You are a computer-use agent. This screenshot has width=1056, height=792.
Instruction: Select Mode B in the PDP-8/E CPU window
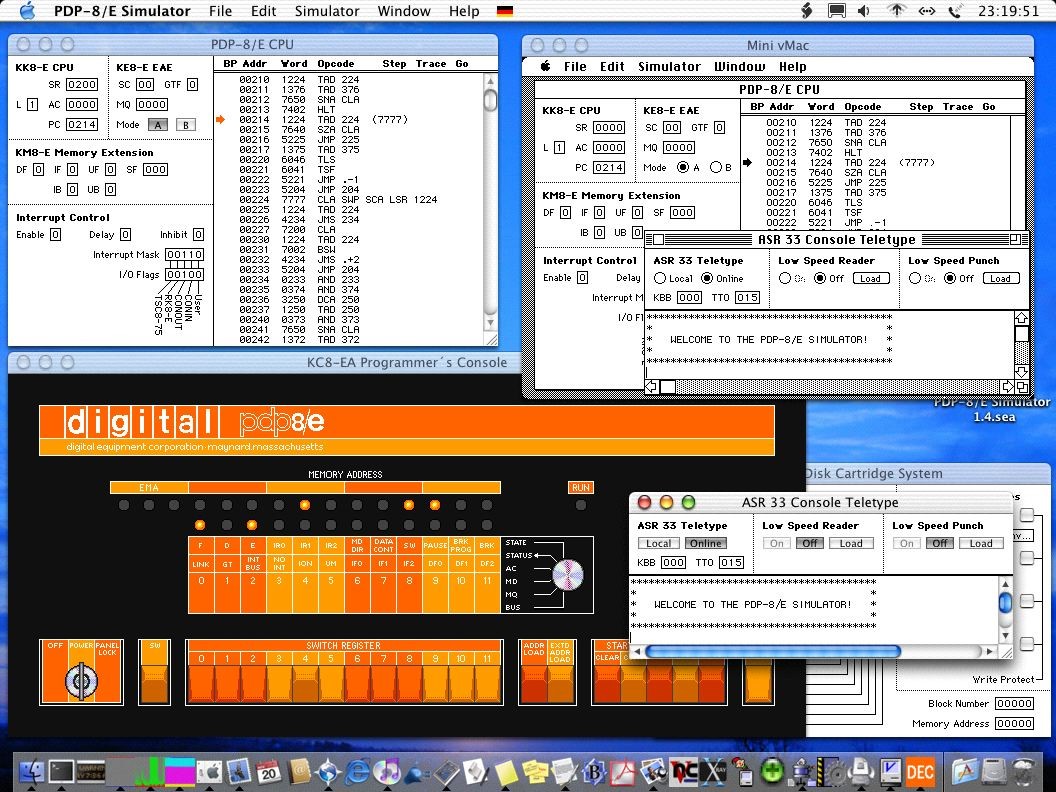point(186,125)
